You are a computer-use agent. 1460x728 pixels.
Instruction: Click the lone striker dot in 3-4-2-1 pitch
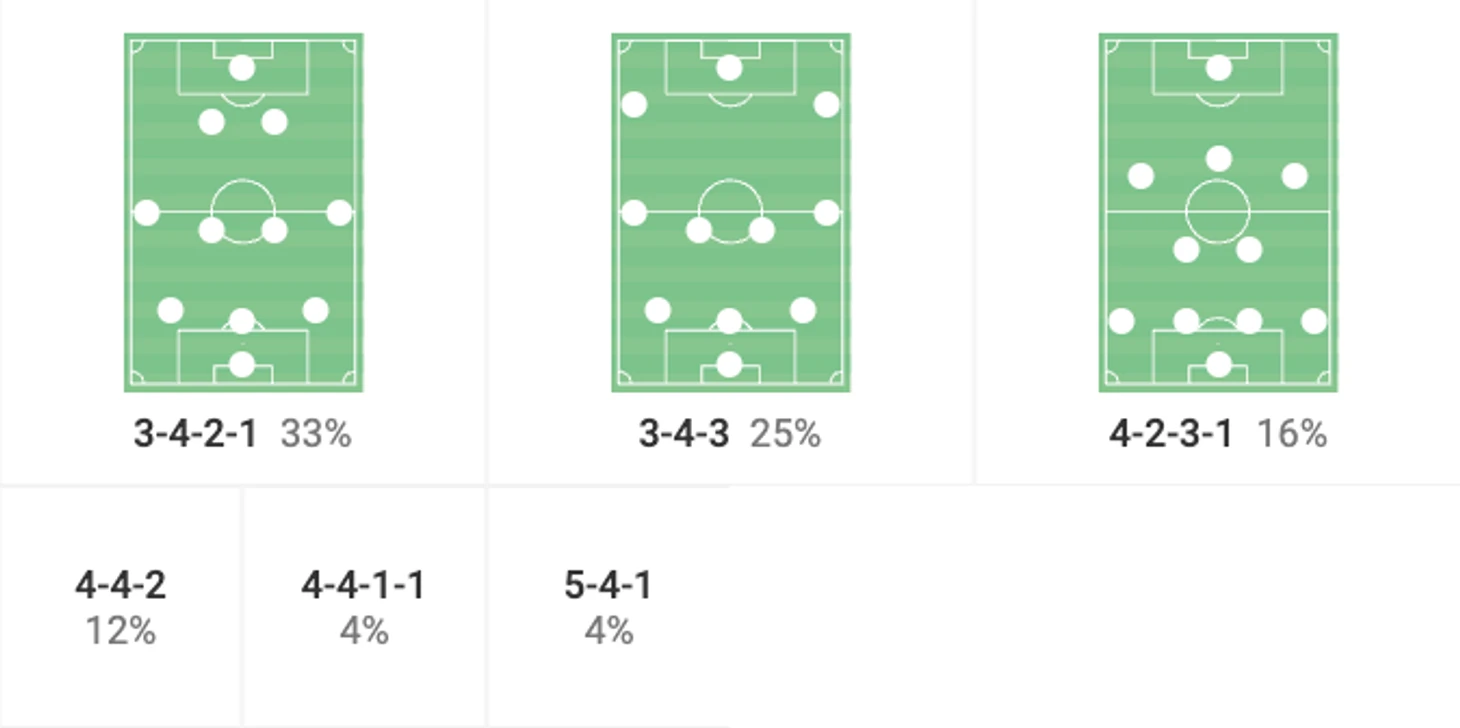coord(242,68)
